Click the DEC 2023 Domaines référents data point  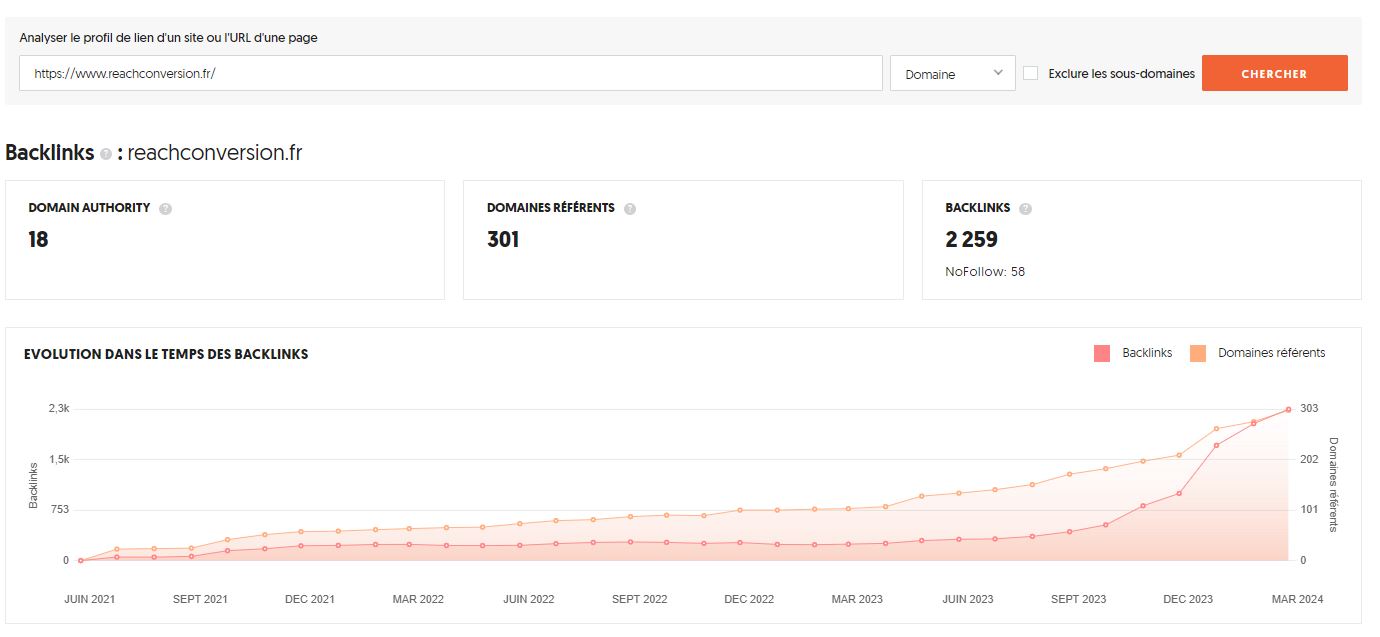tap(1180, 455)
